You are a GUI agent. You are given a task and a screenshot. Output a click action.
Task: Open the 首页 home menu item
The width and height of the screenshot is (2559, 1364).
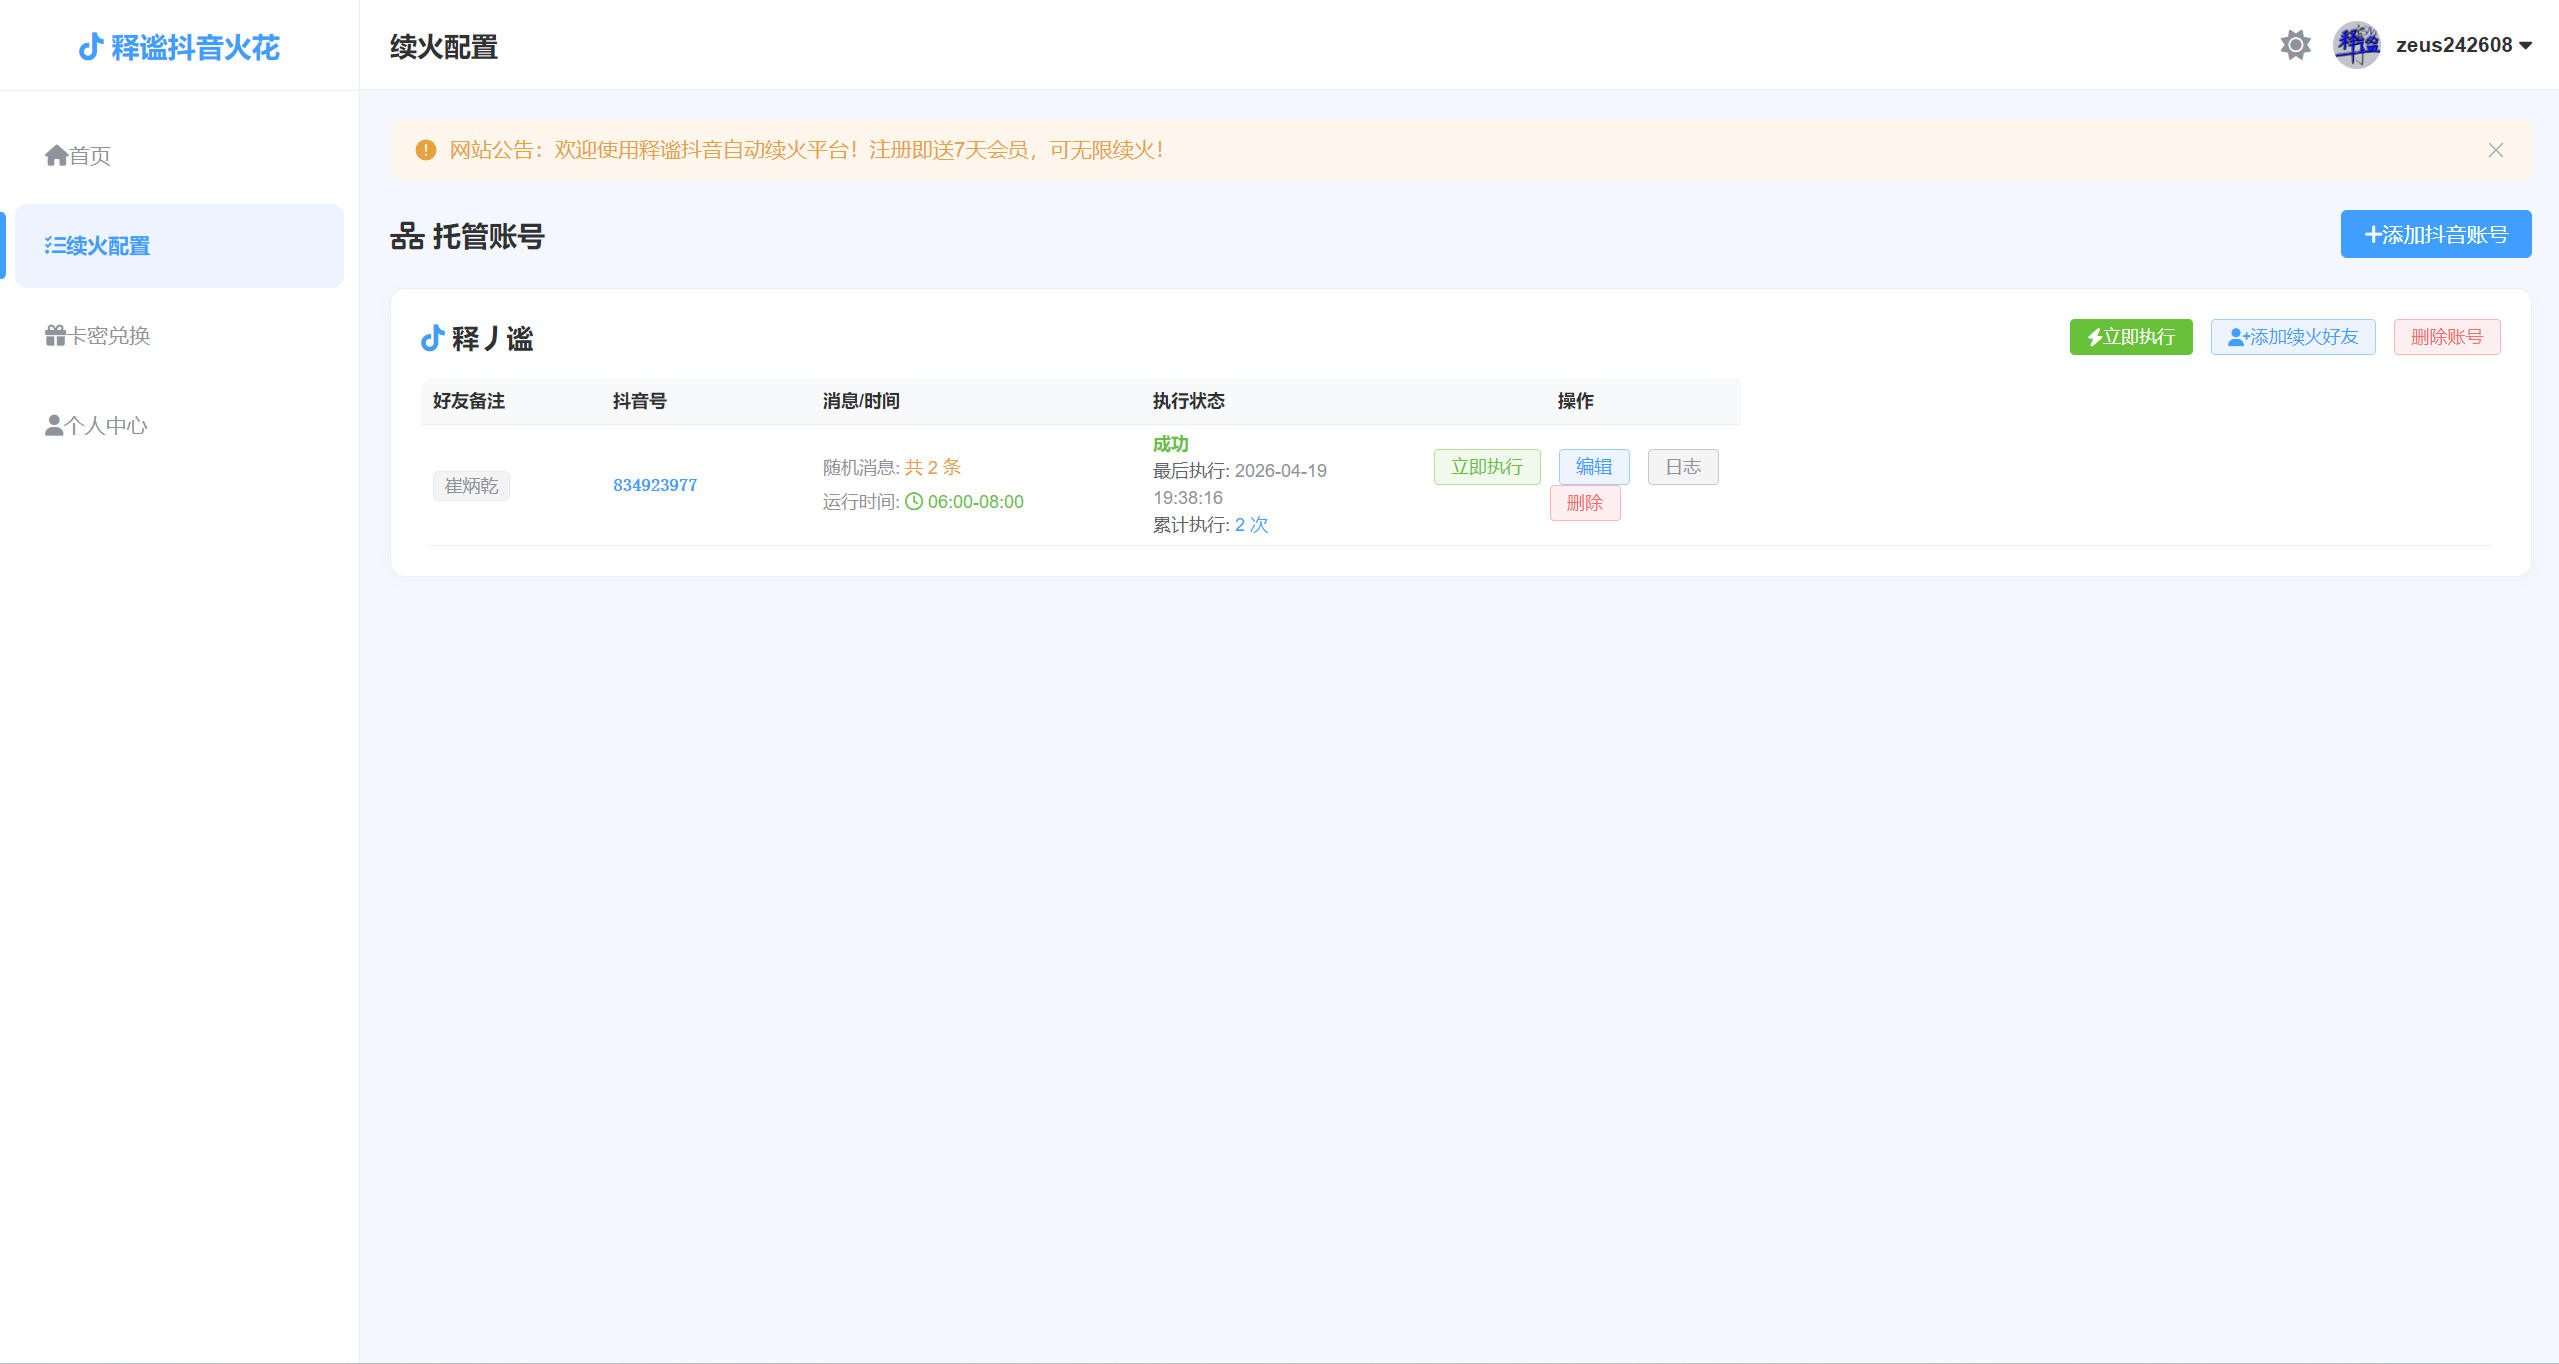179,155
